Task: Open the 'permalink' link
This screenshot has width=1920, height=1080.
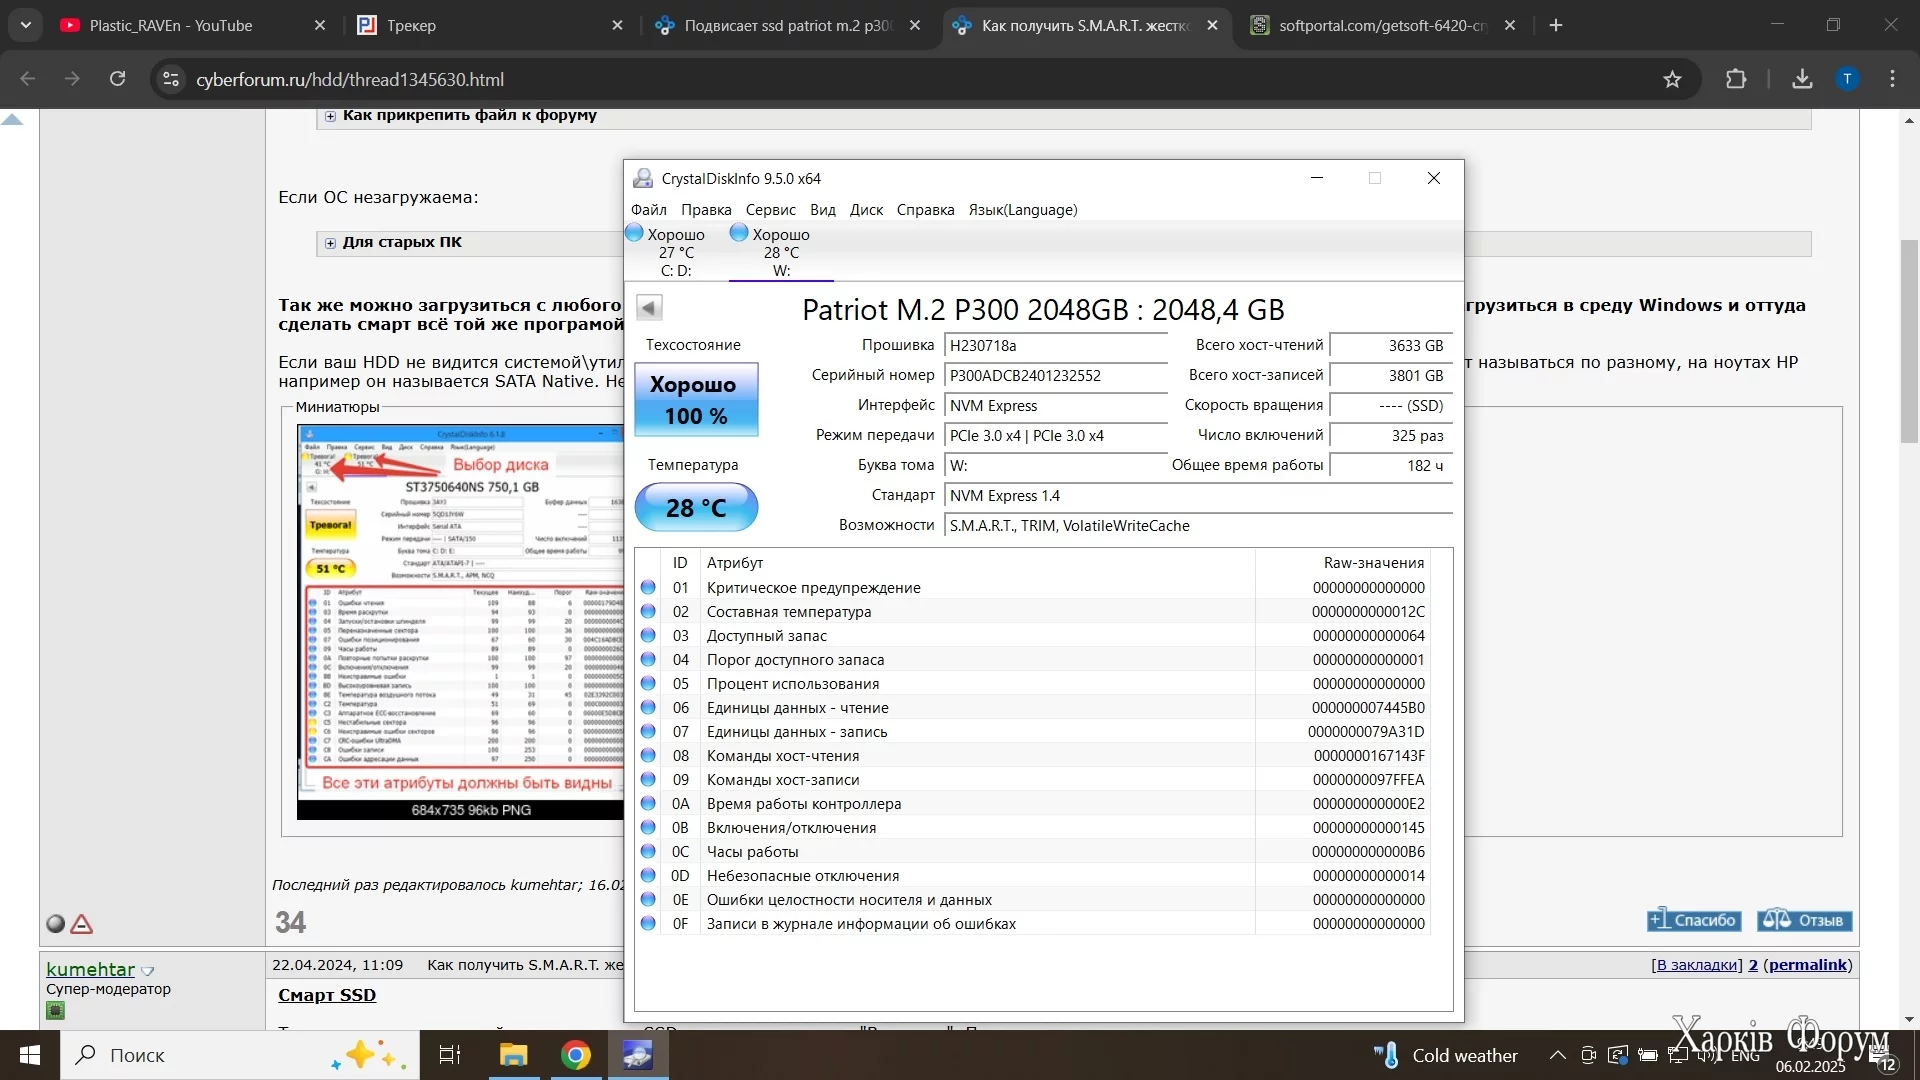Action: [1807, 965]
